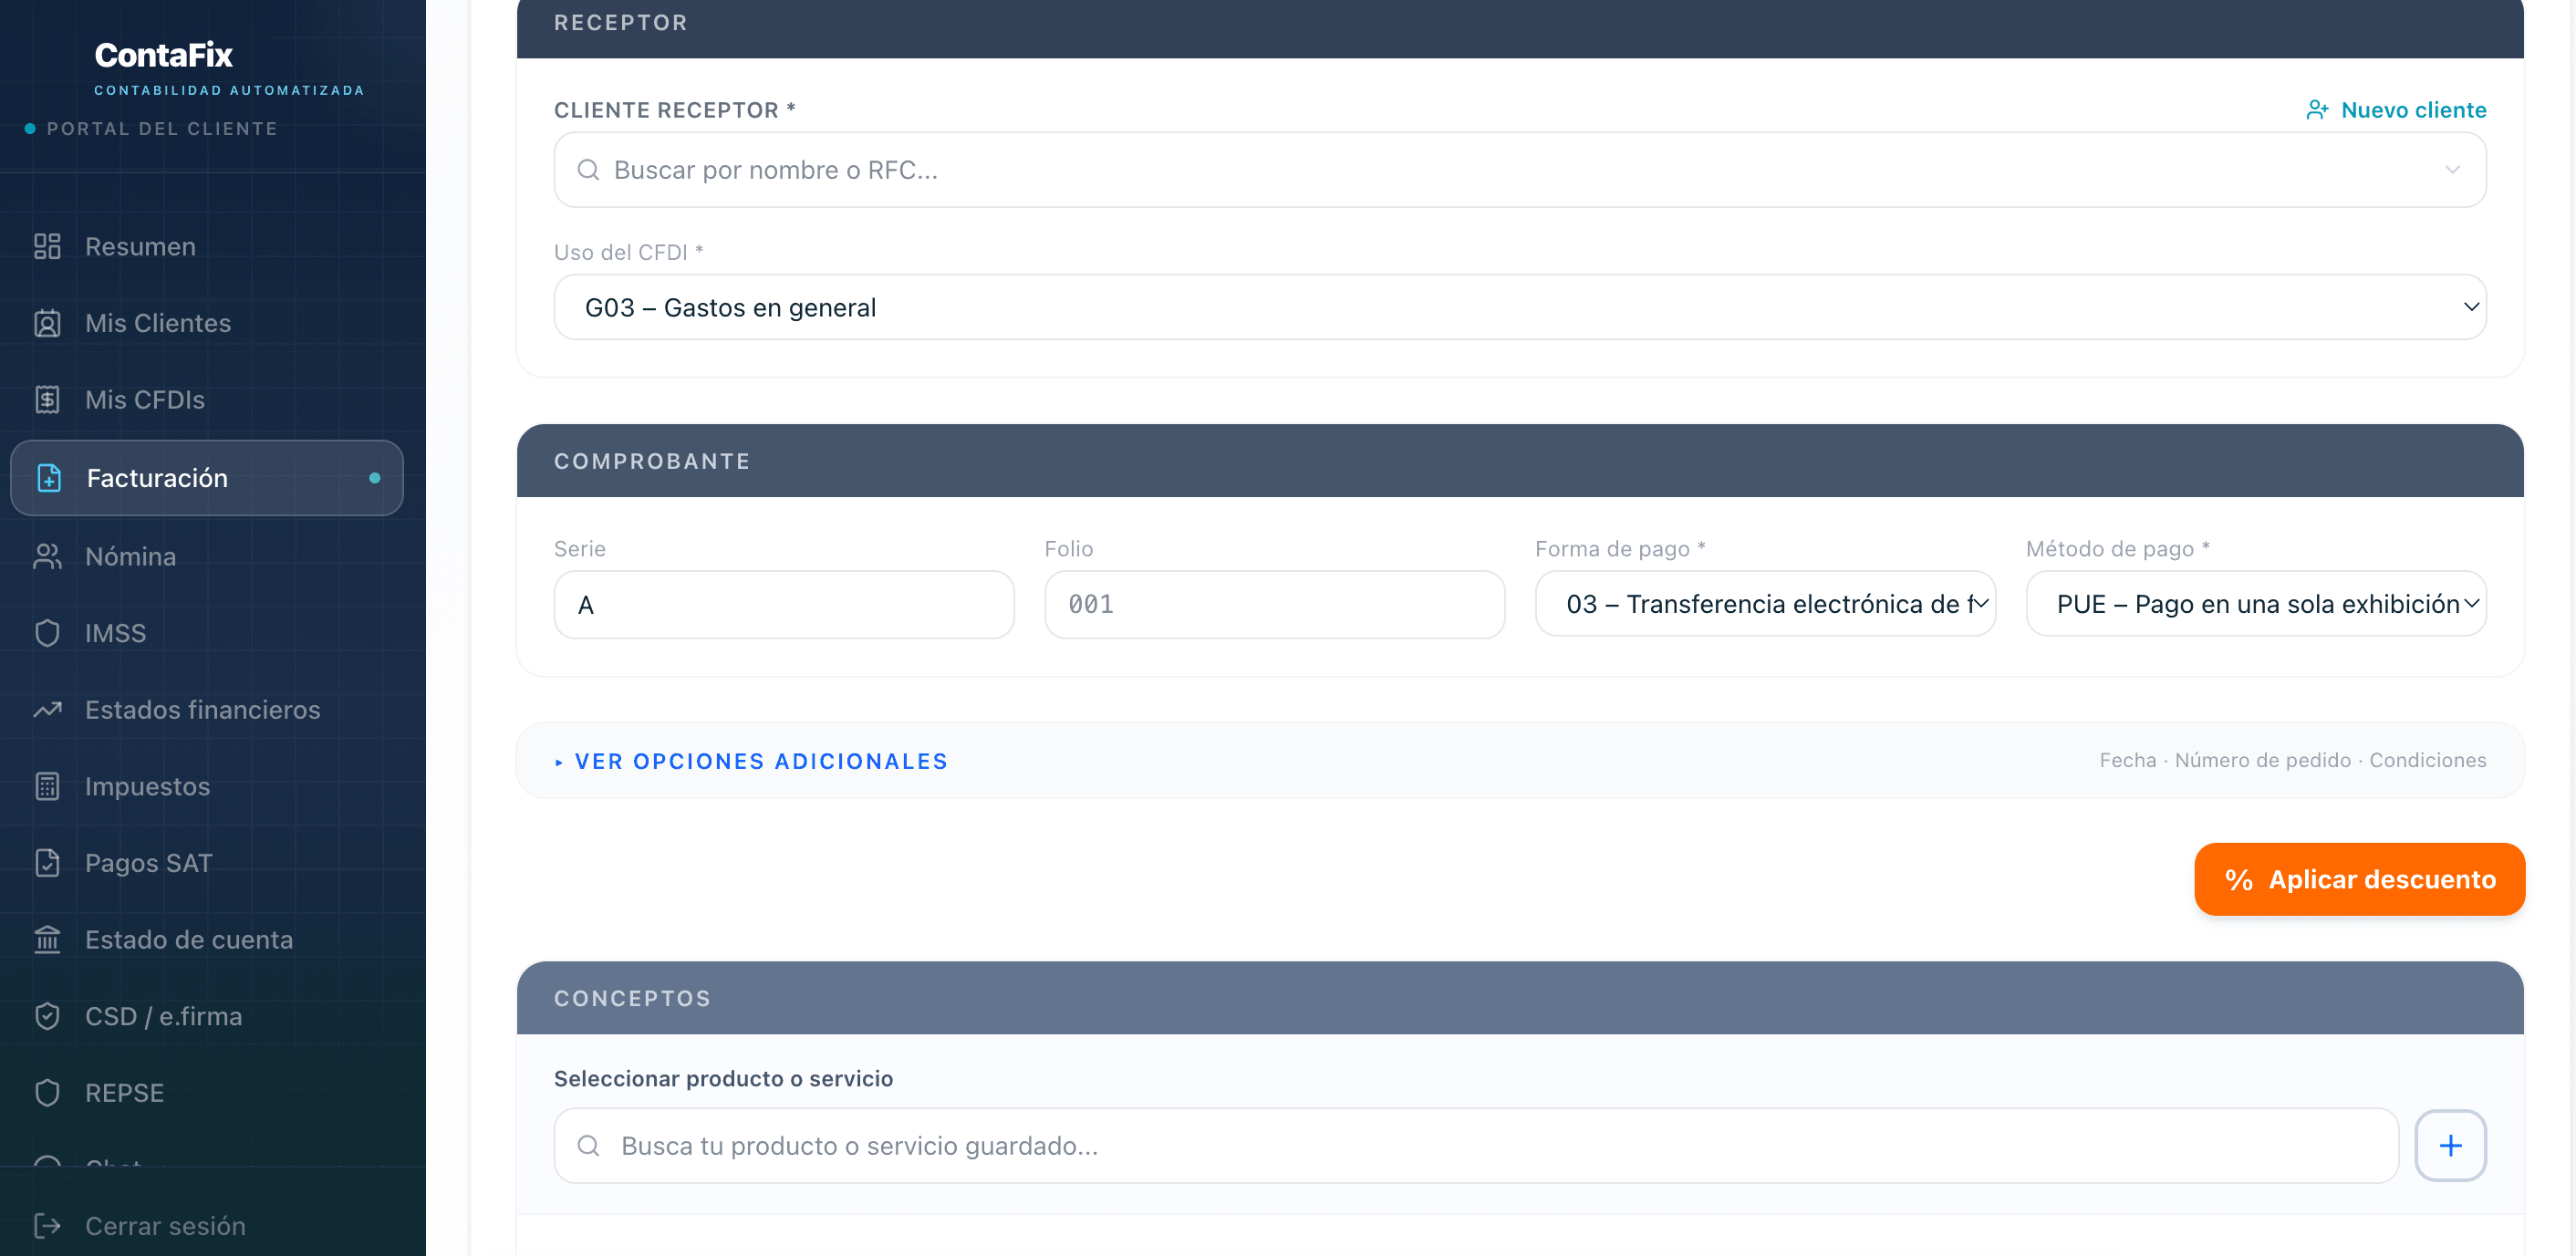The image size is (2576, 1256).
Task: Click the CONCEPTOS section header
Action: tap(1520, 998)
